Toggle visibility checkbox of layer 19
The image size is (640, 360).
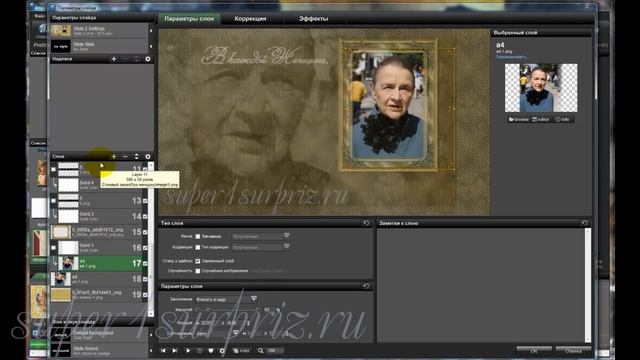click(145, 295)
